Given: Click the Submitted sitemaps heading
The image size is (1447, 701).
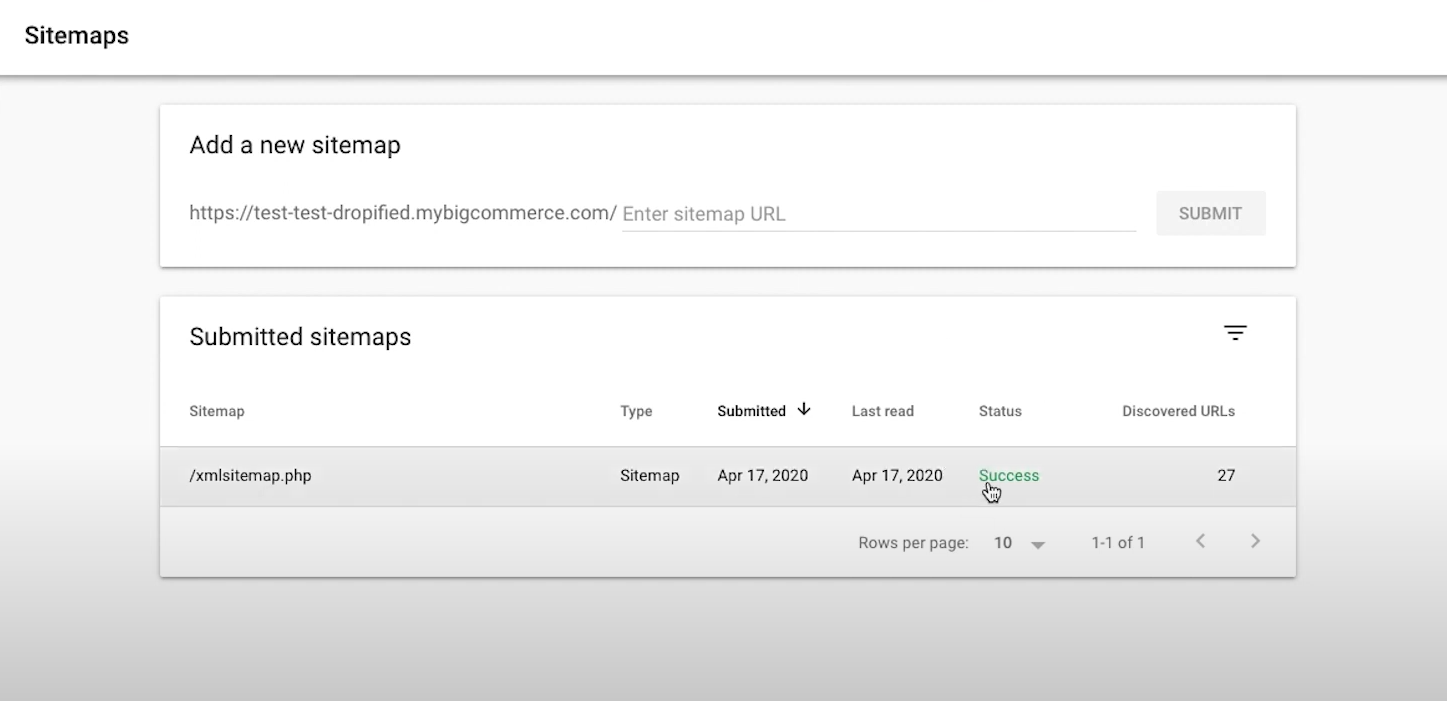Looking at the screenshot, I should (300, 337).
